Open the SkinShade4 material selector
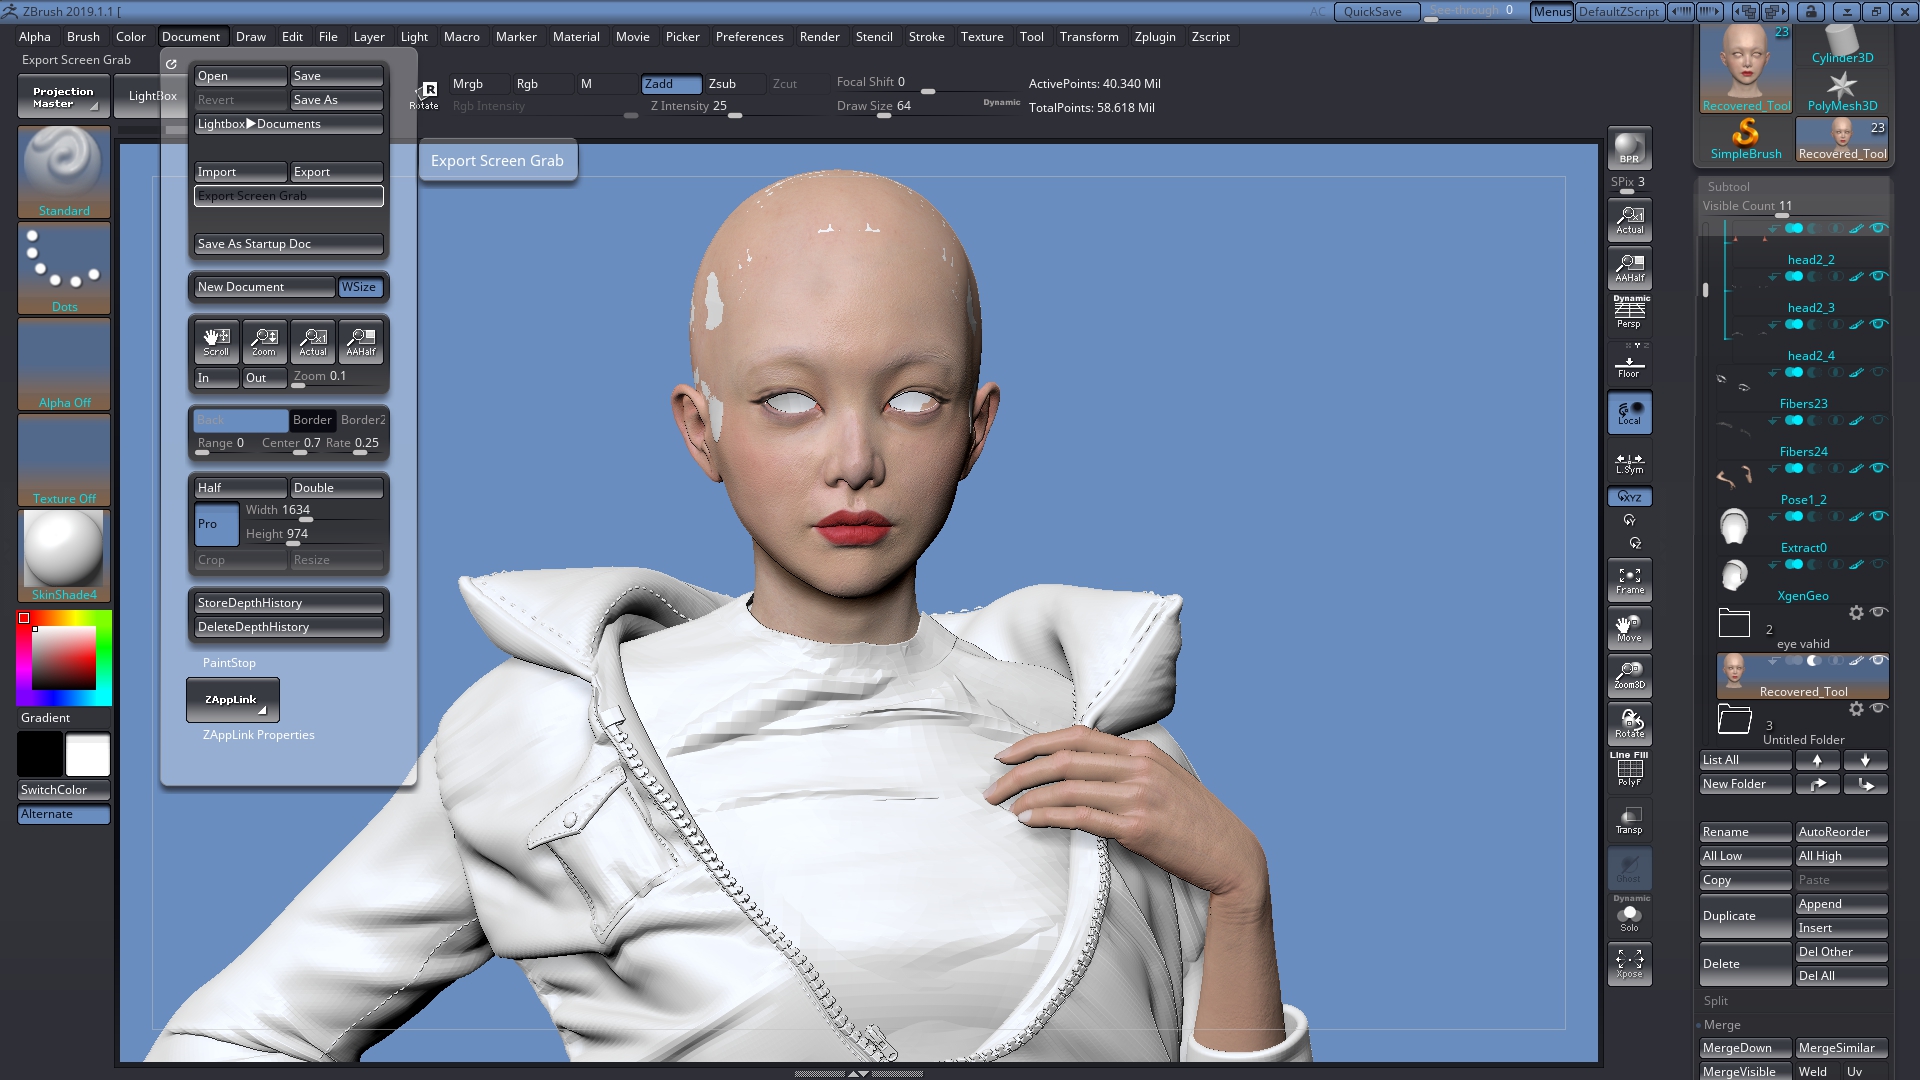The width and height of the screenshot is (1920, 1080). click(x=64, y=555)
